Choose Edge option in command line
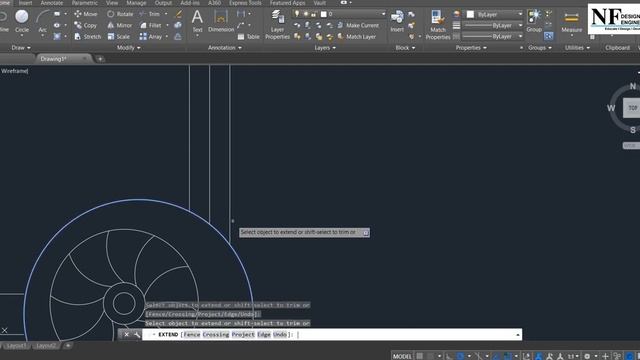Viewport: 640px width, 360px height. tap(264, 334)
